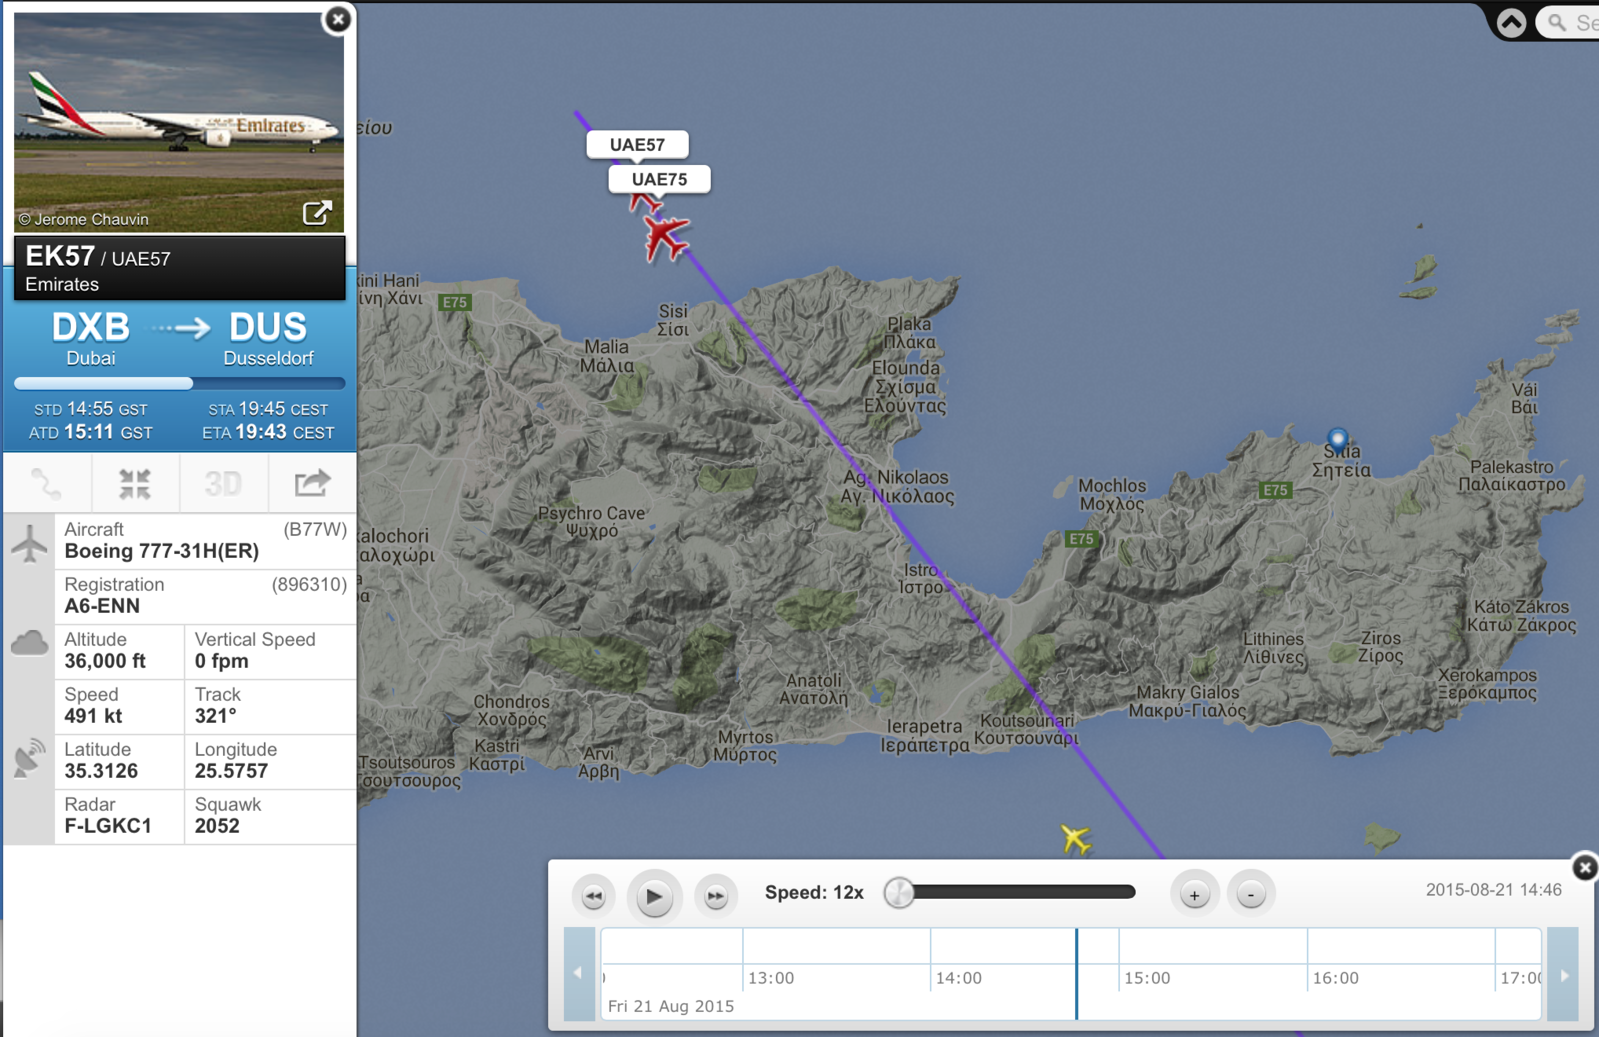Click the playback speed slider handle
This screenshot has height=1037, width=1599.
tap(899, 892)
